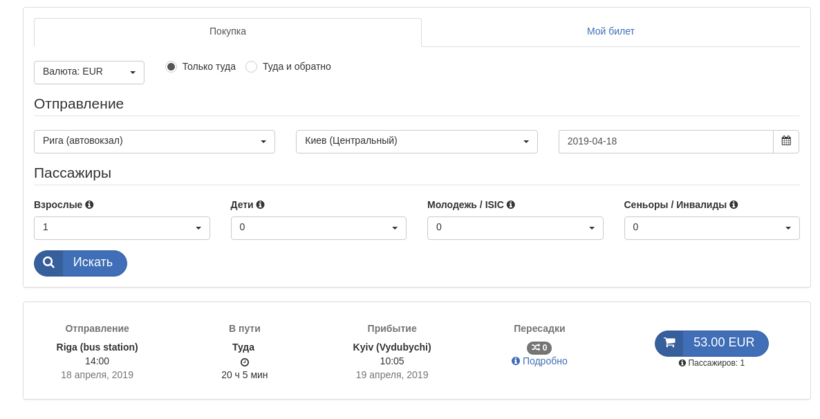Viewport: 820px width, 419px height.
Task: Open the Валюта: EUR currency dropdown
Action: click(89, 72)
